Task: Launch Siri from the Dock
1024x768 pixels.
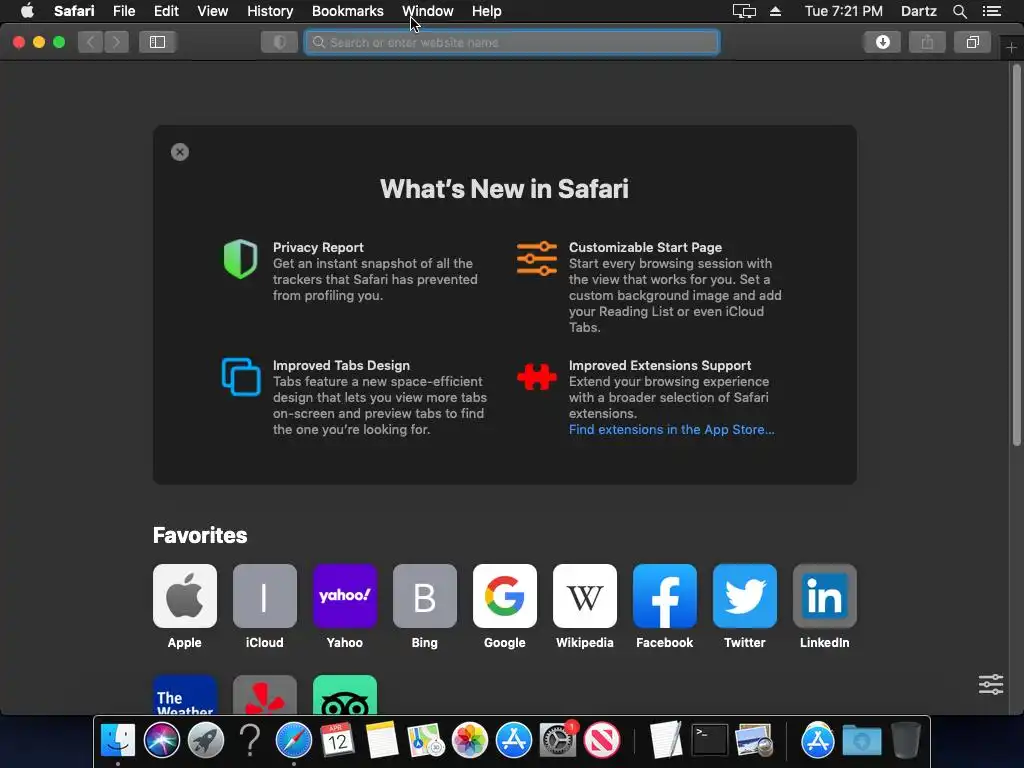Action: 162,740
